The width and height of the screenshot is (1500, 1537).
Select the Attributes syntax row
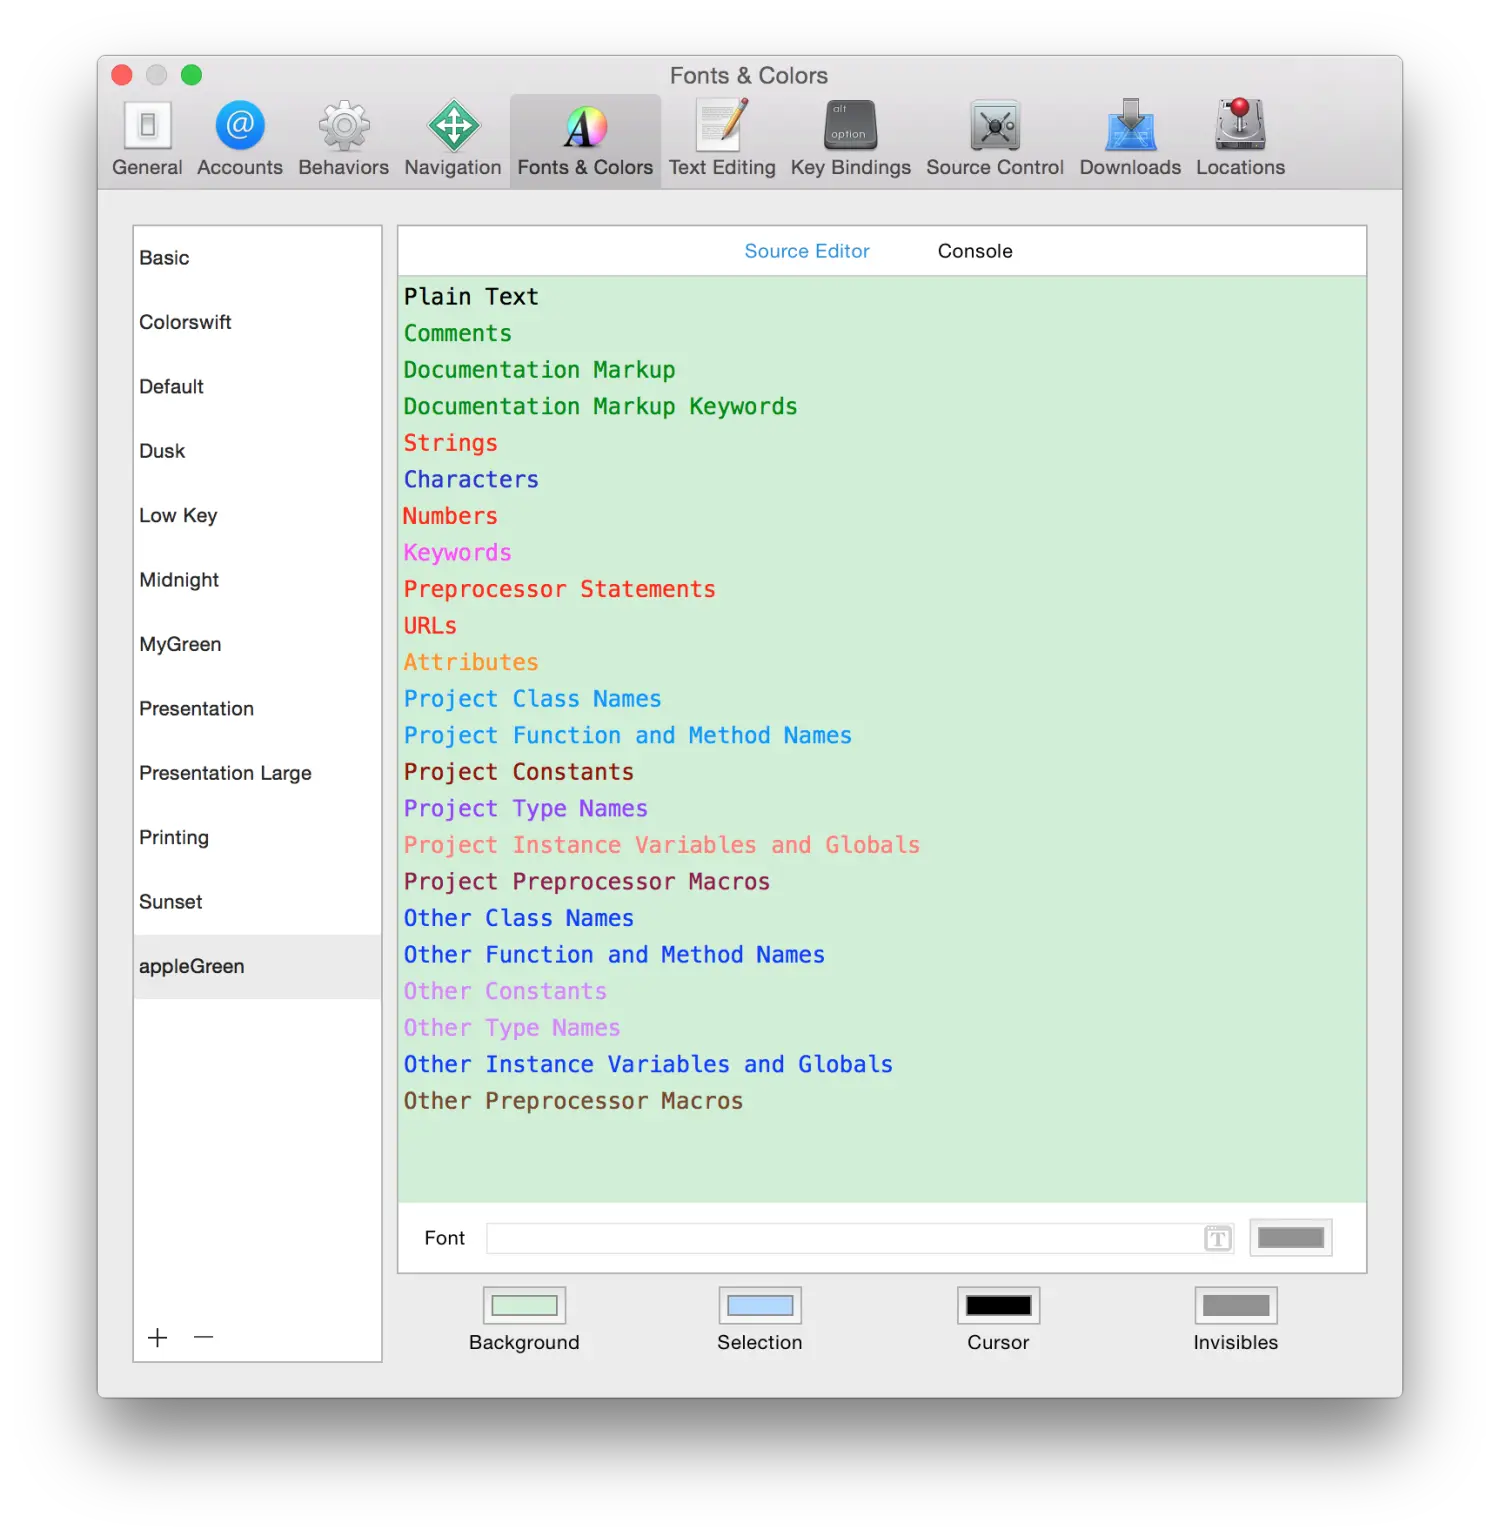click(x=882, y=662)
